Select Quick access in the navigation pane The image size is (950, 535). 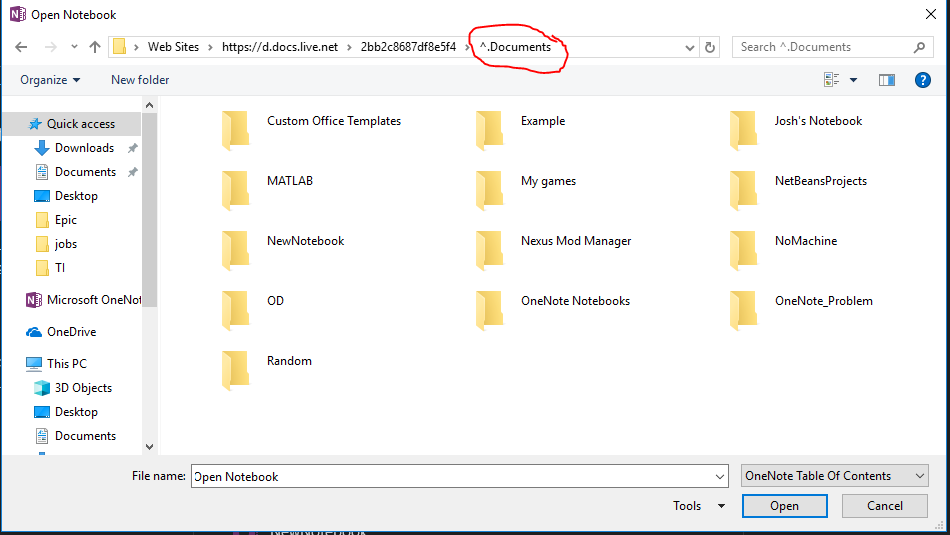tap(72, 124)
